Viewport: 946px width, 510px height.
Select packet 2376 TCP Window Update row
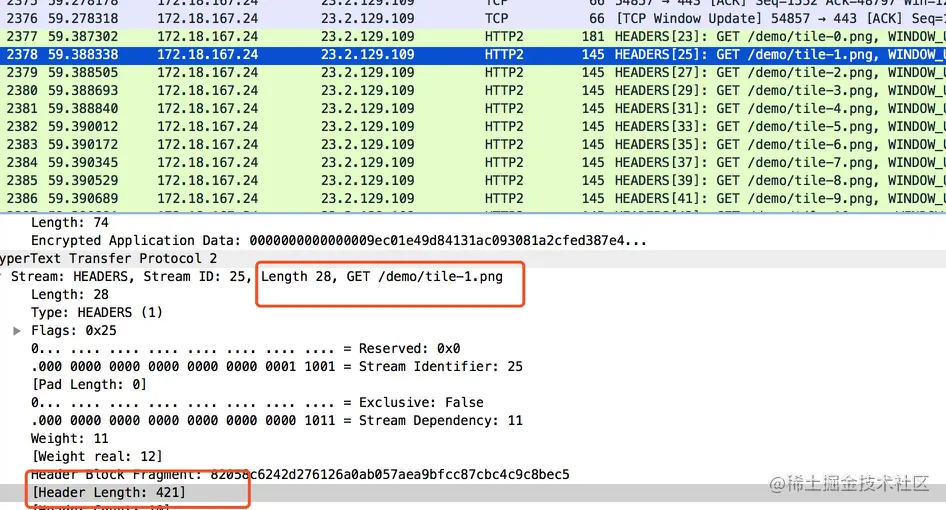tap(473, 19)
